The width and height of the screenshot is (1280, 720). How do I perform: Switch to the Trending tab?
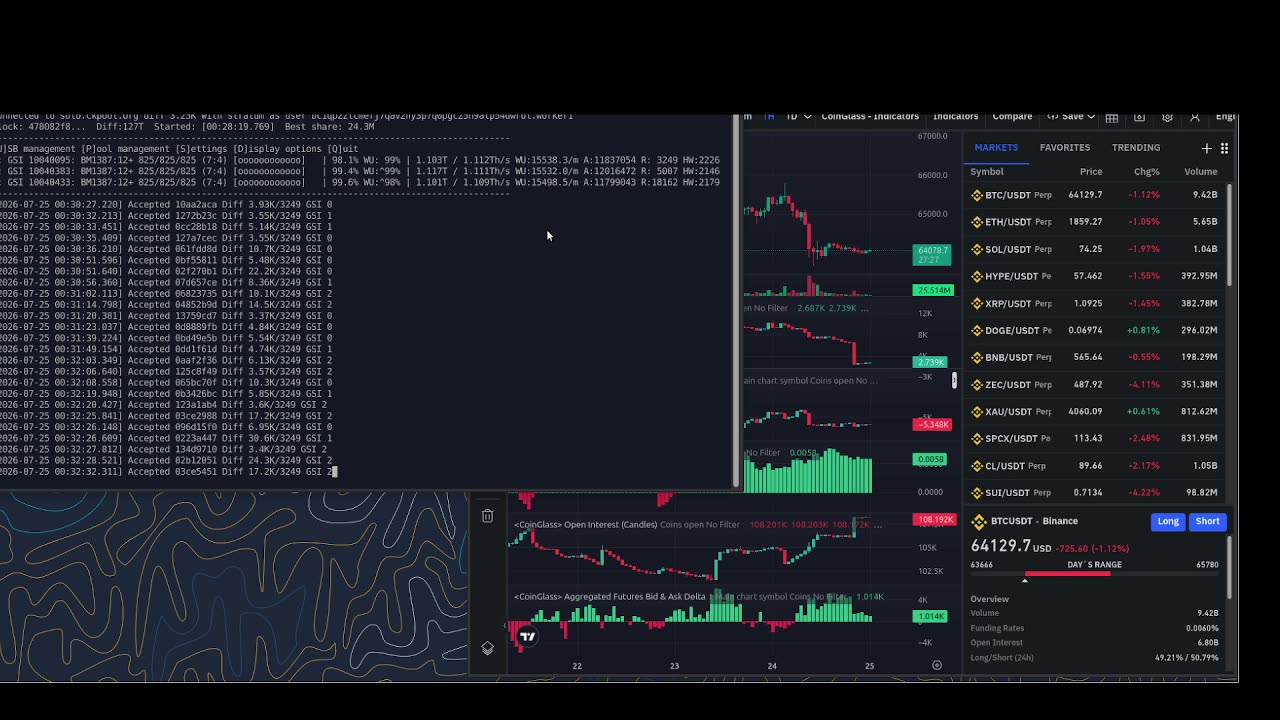click(1136, 148)
